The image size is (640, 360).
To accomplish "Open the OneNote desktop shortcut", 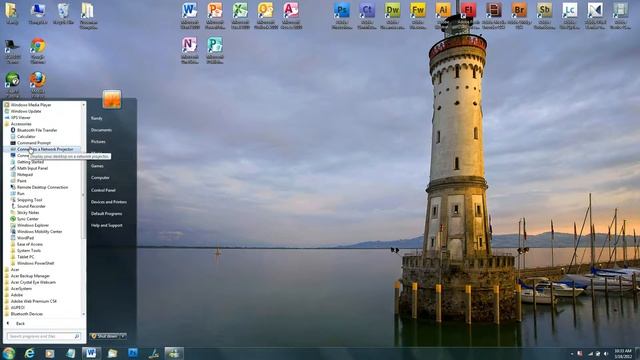I will (190, 50).
